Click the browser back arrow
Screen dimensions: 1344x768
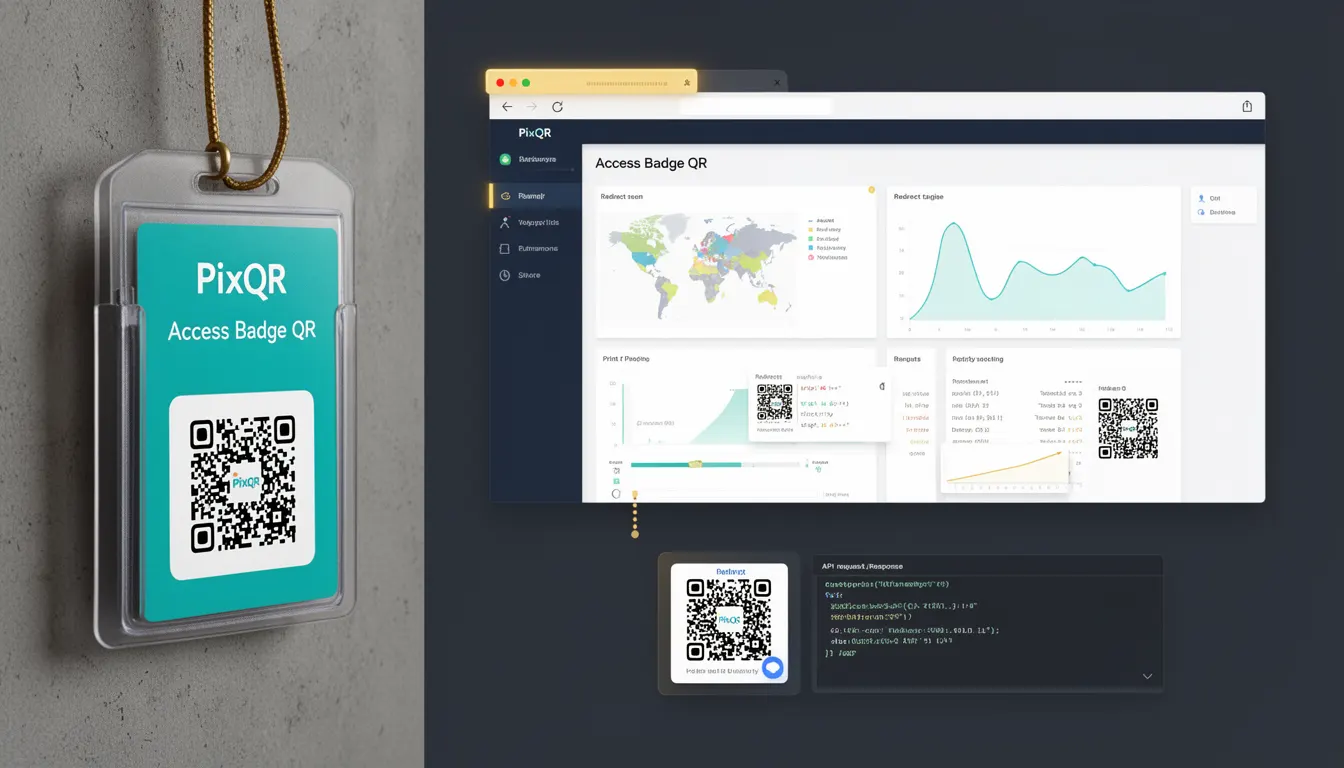(507, 106)
